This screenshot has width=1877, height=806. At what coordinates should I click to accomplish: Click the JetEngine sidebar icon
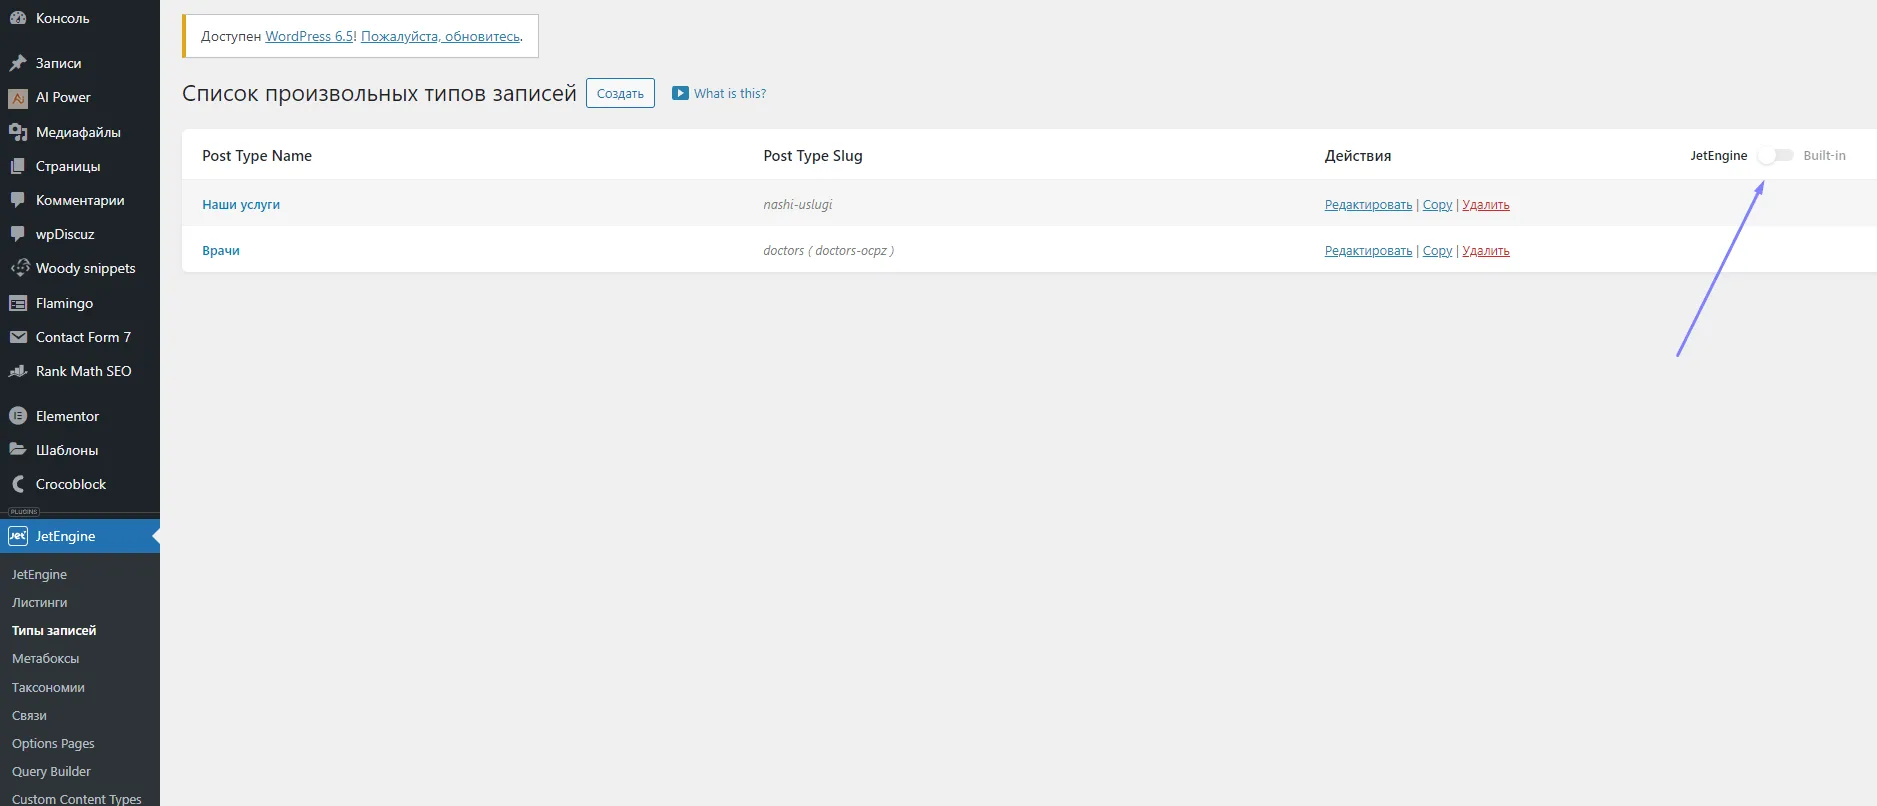17,536
